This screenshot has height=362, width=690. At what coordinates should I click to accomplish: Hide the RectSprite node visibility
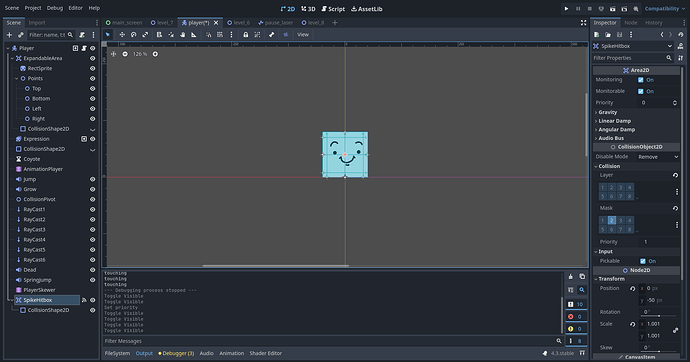92,69
